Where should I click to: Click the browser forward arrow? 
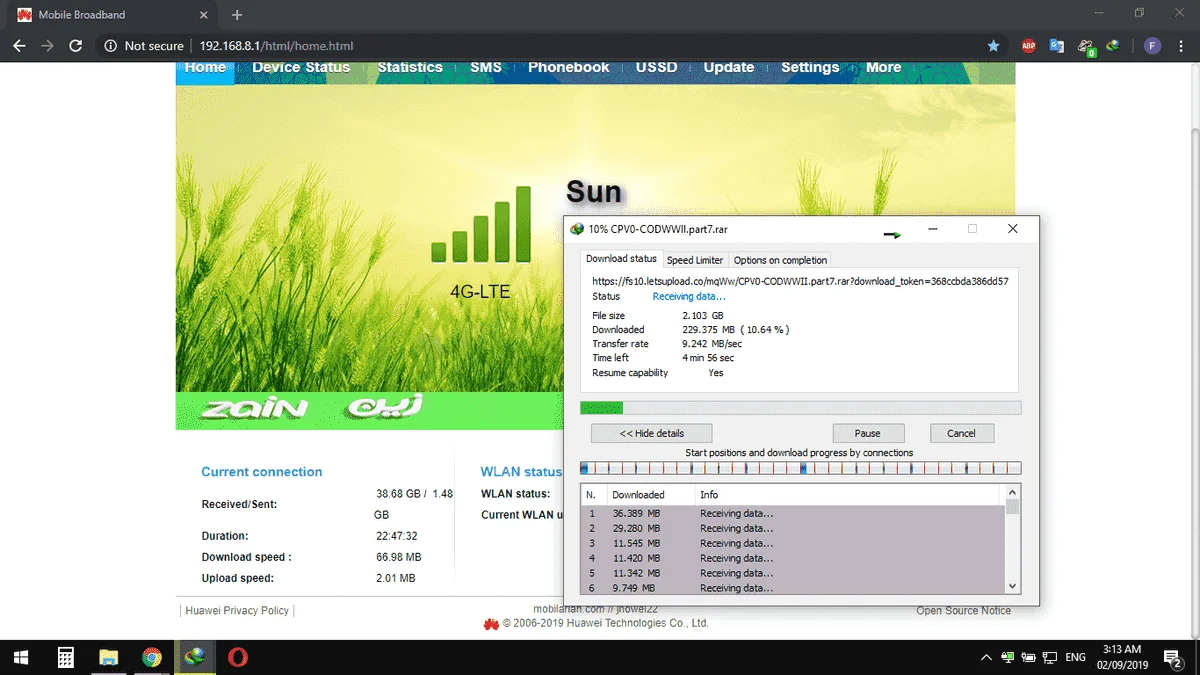tap(47, 46)
